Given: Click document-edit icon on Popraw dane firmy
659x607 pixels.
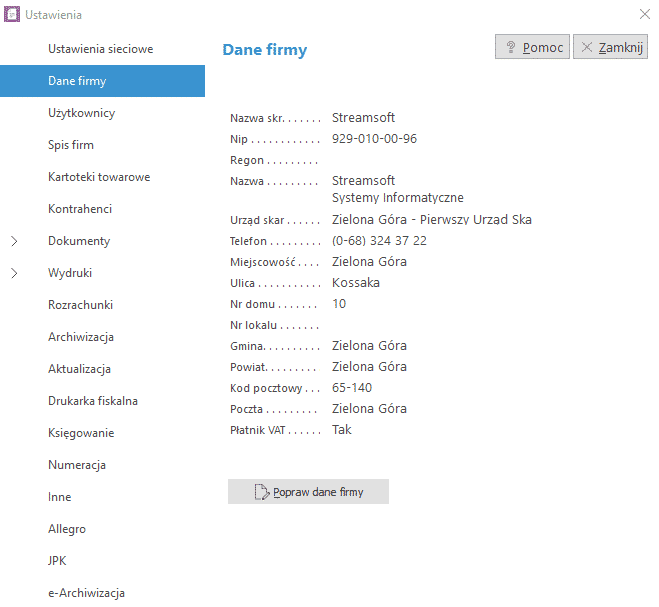Looking at the screenshot, I should (262, 492).
